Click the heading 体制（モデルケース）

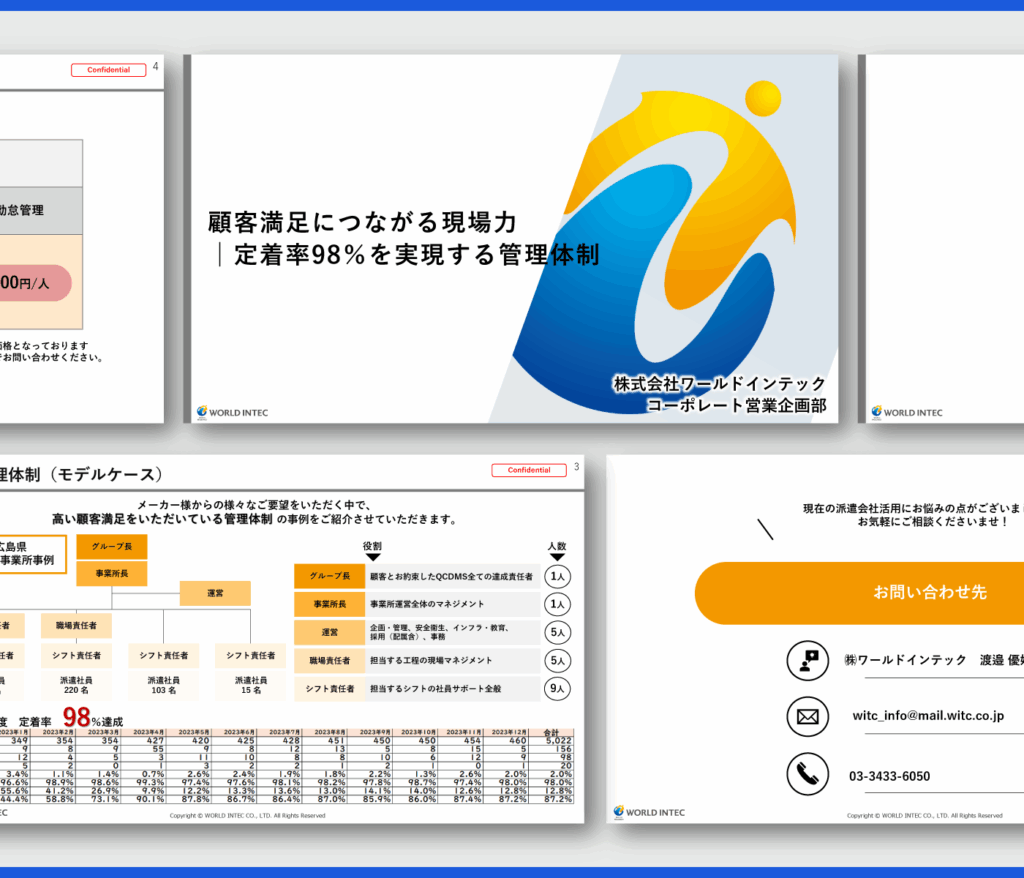(x=82, y=474)
